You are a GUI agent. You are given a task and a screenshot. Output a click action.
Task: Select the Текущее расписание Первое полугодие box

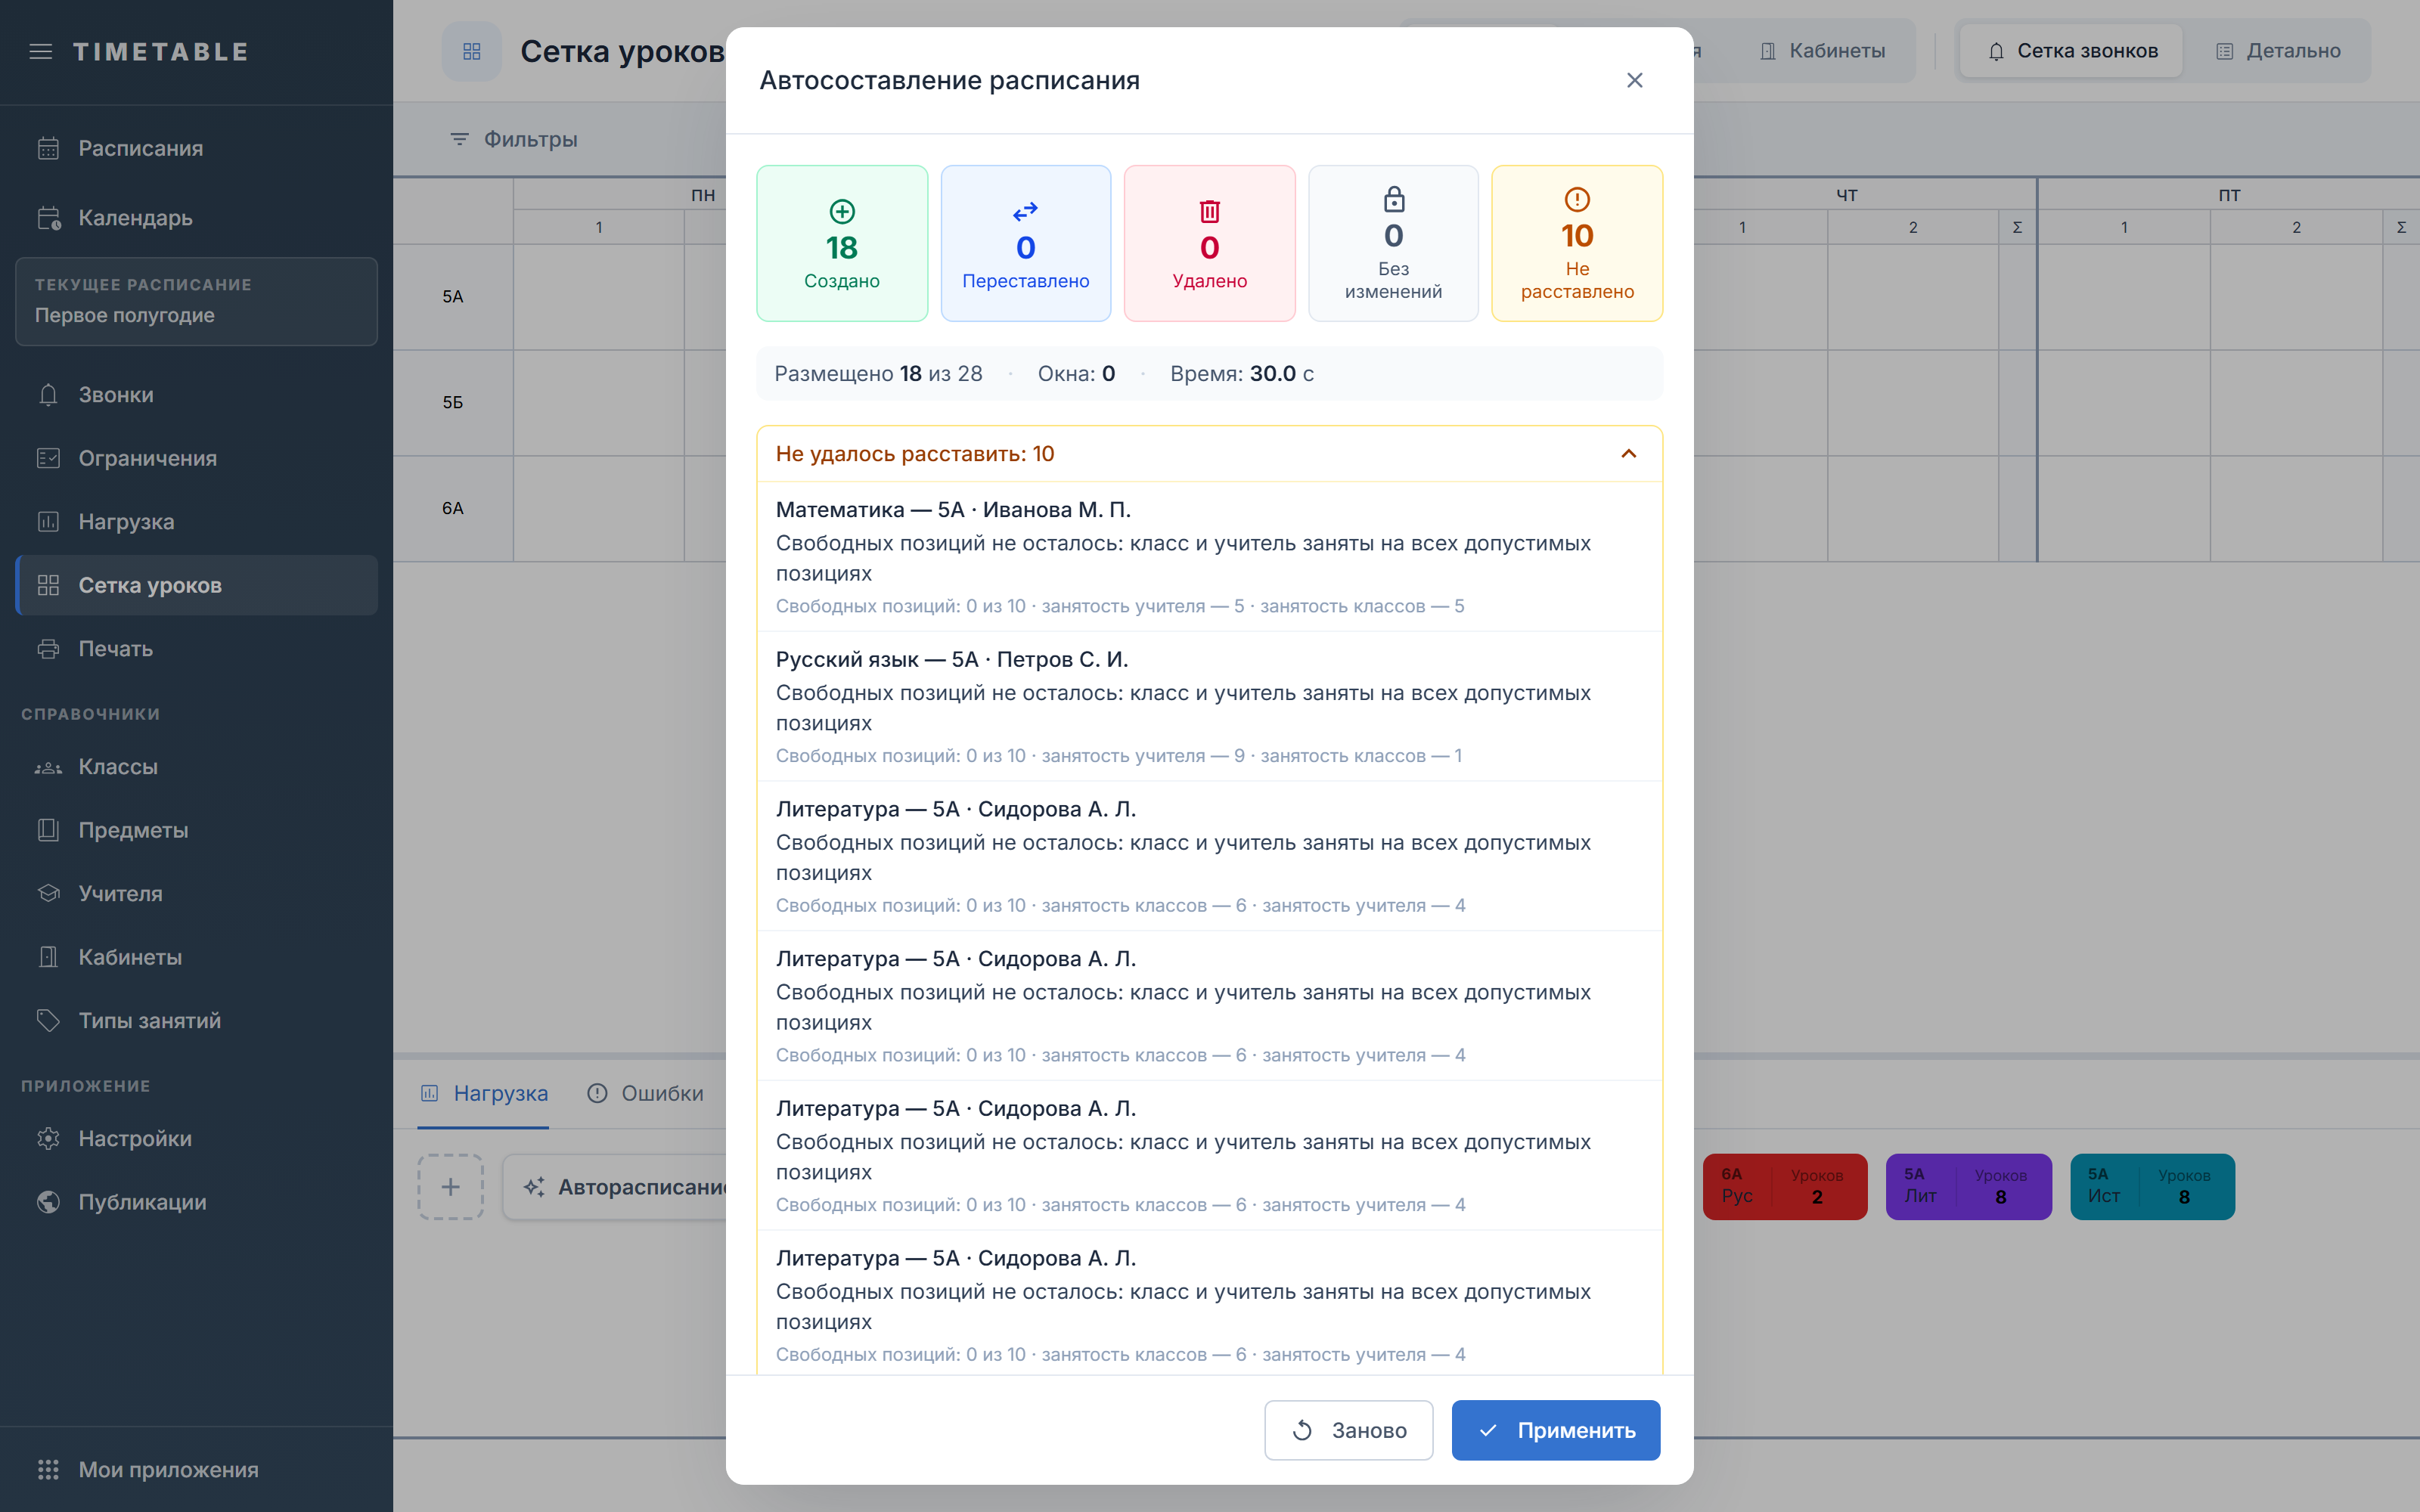click(196, 301)
